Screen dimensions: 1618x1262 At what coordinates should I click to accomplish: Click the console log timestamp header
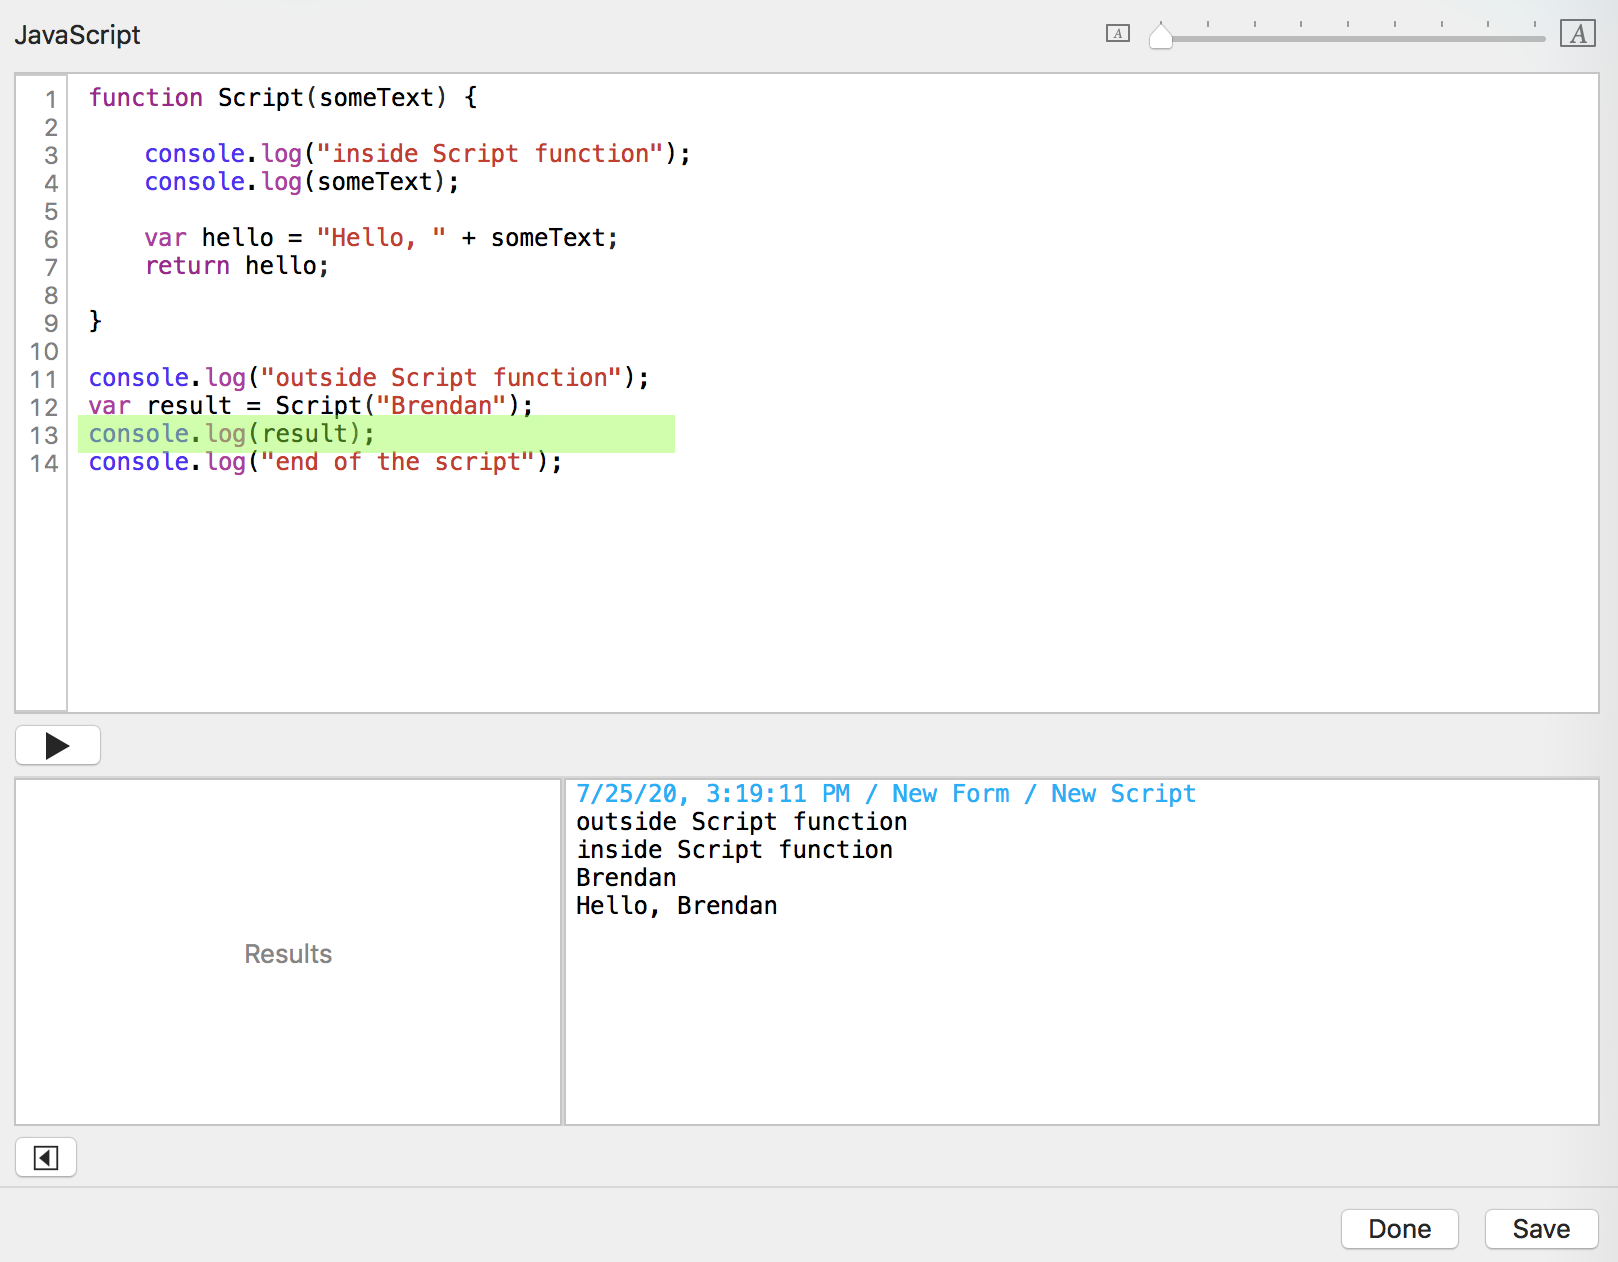point(885,794)
